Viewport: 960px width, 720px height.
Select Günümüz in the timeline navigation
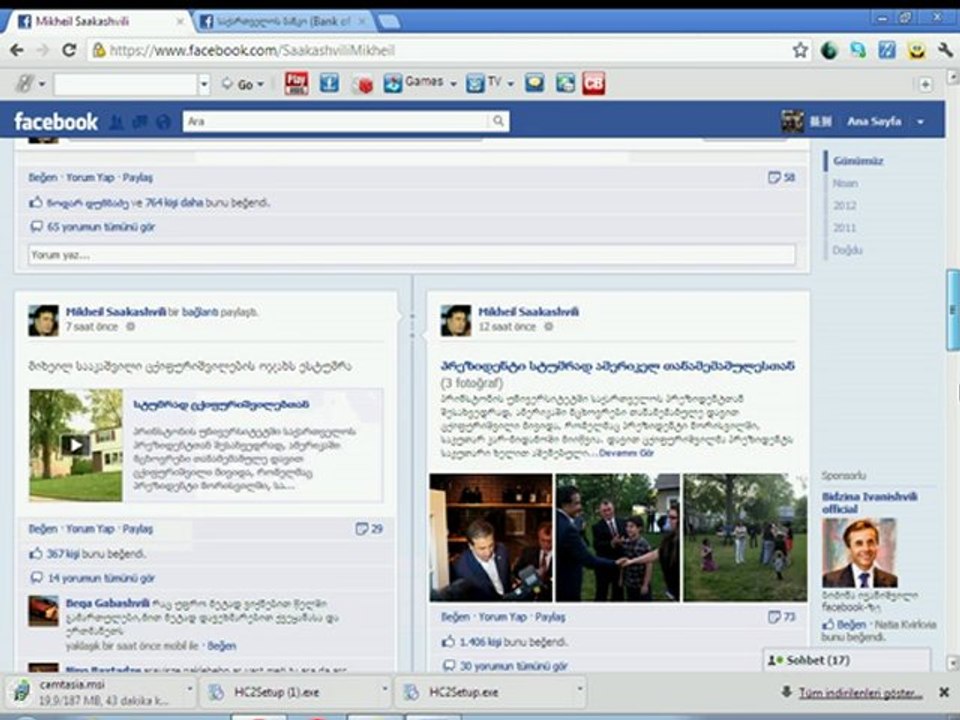pyautogui.click(x=858, y=161)
